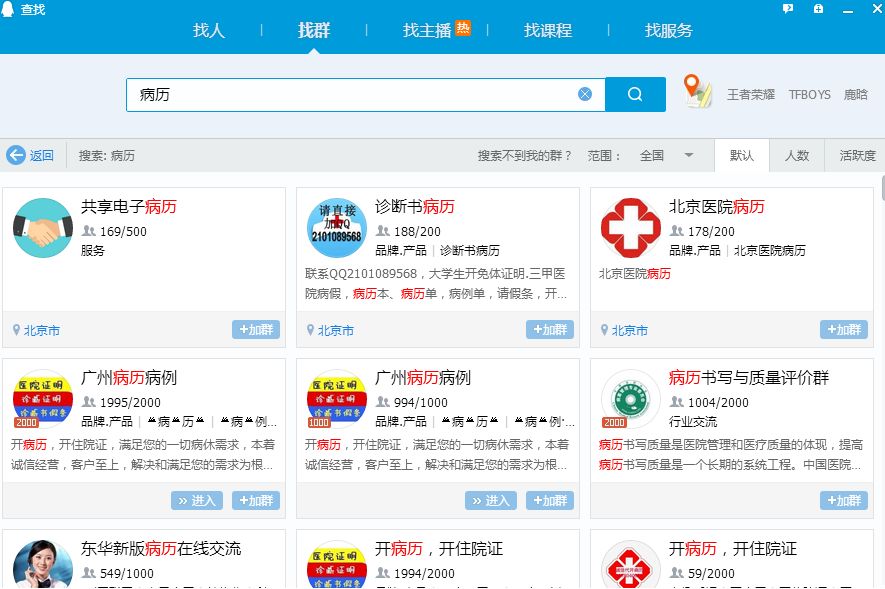The height and width of the screenshot is (589, 885).
Task: Click location pin in 北京医院病历 card
Action: [604, 330]
